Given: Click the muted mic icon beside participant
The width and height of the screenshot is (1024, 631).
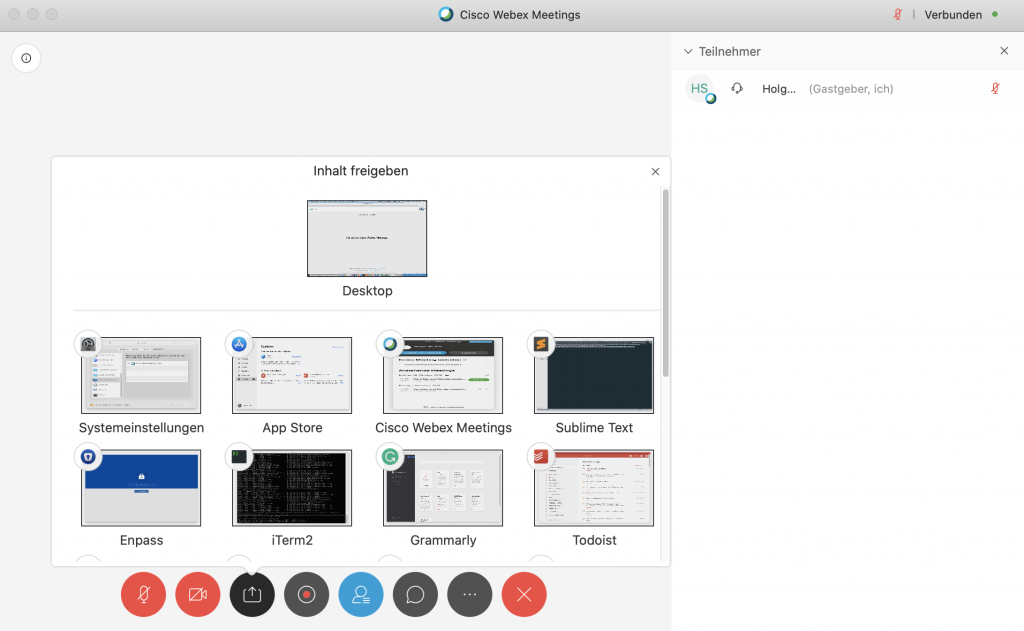Looking at the screenshot, I should (994, 89).
